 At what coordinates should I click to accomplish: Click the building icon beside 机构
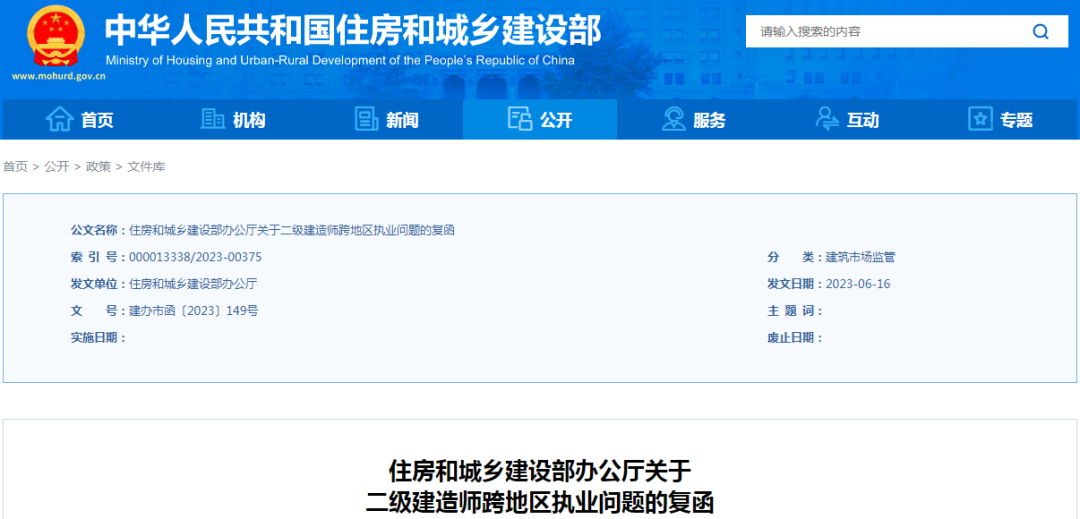[x=213, y=119]
